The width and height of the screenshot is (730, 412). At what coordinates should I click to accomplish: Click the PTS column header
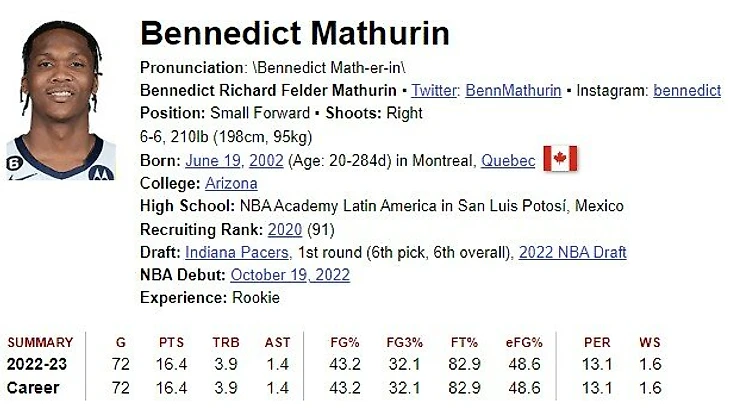pos(171,343)
